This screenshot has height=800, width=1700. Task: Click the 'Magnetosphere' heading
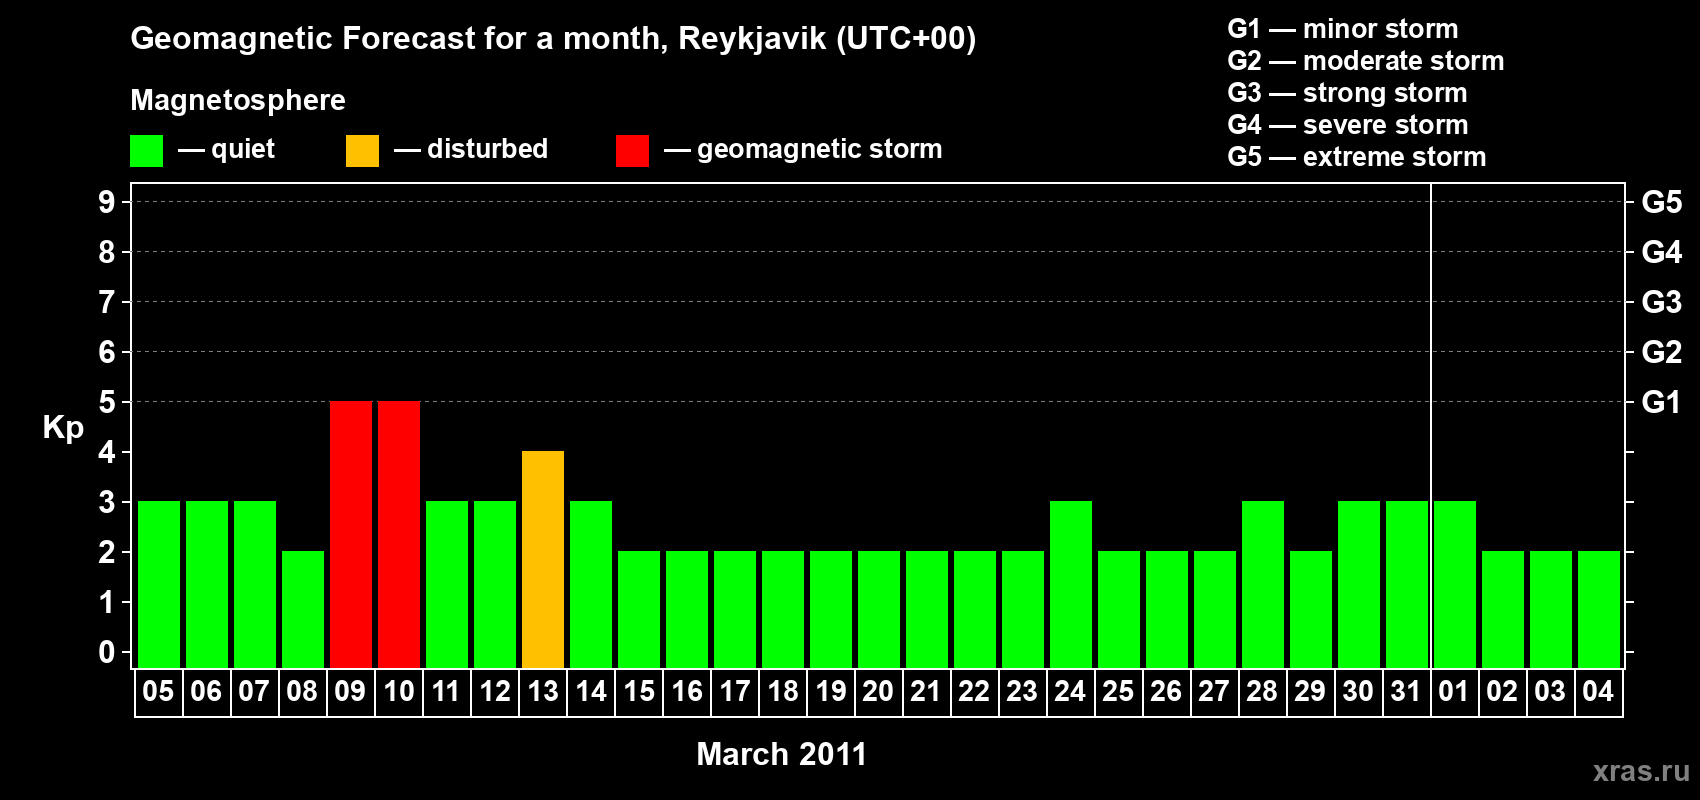pyautogui.click(x=238, y=100)
